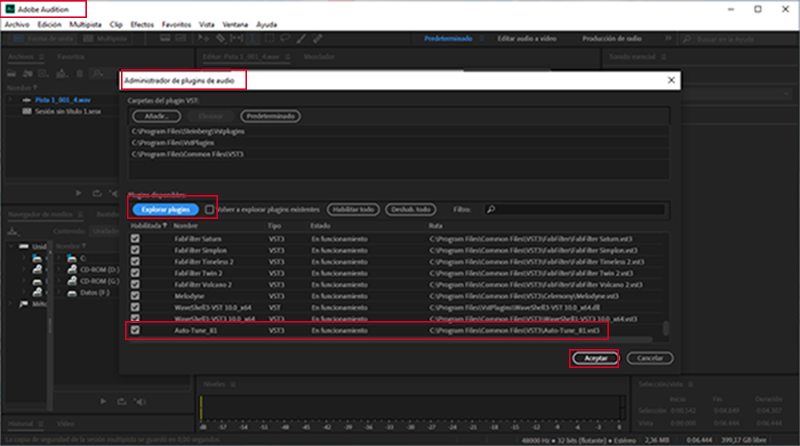Click plugin list vertical scrollbar
This screenshot has width=800, height=446.
(666, 328)
